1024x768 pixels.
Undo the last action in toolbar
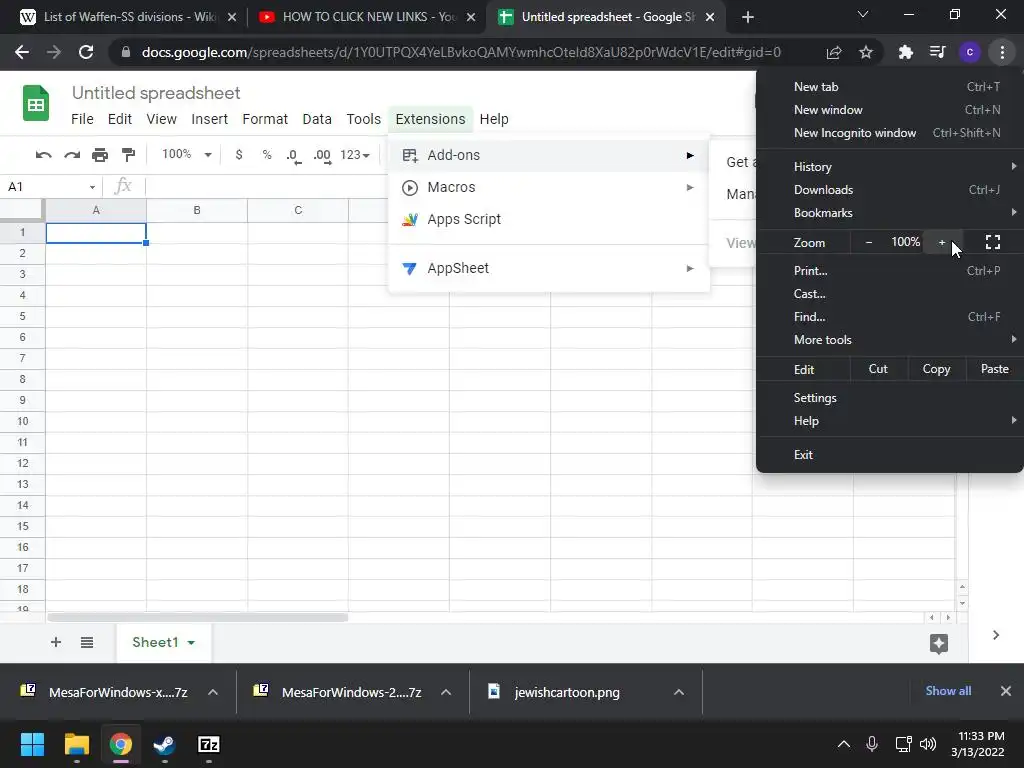(x=44, y=155)
